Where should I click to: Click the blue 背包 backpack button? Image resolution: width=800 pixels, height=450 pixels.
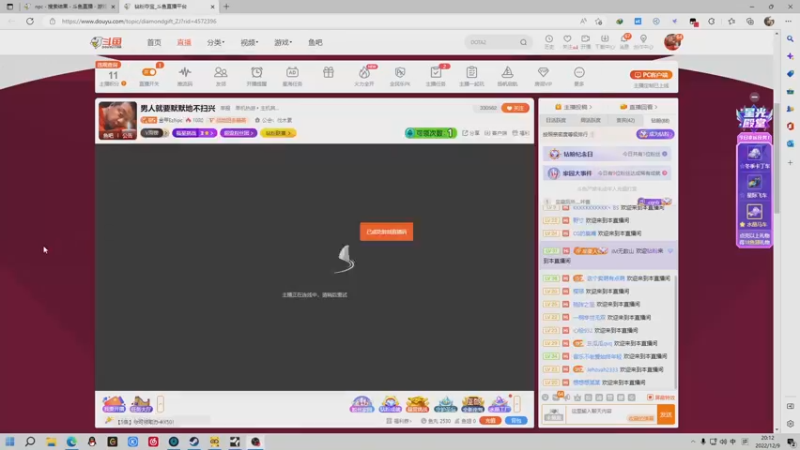pyautogui.click(x=516, y=421)
